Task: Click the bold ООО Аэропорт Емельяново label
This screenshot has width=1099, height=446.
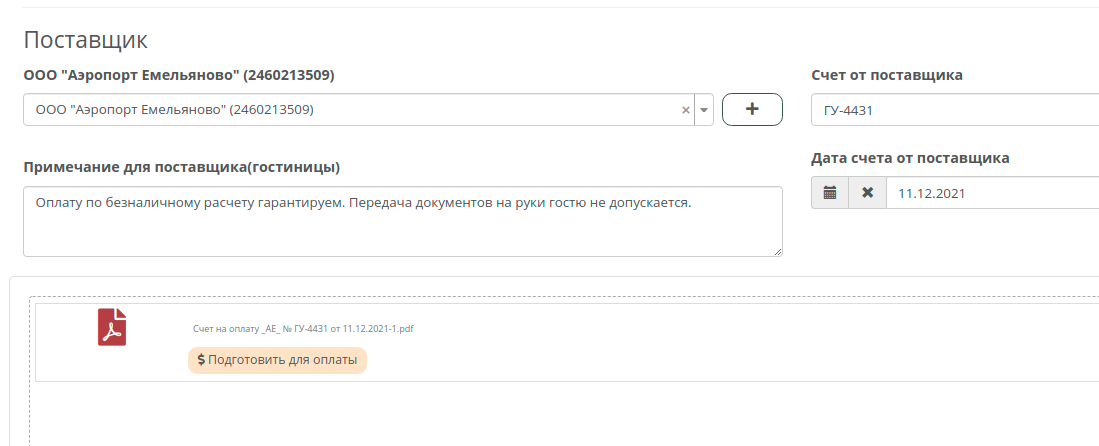Action: click(x=178, y=75)
